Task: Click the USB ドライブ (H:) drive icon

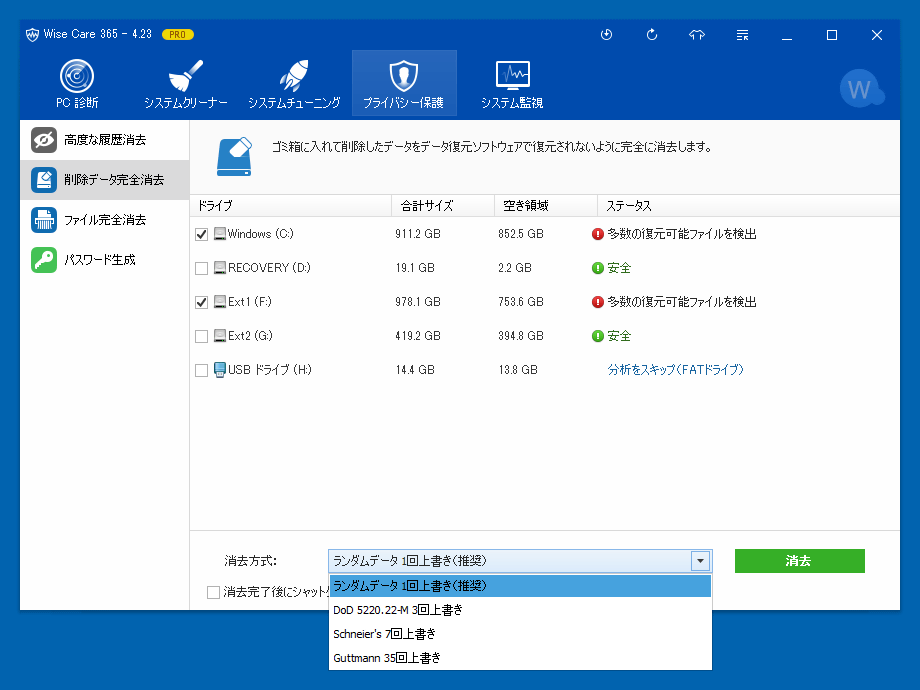Action: coord(220,370)
